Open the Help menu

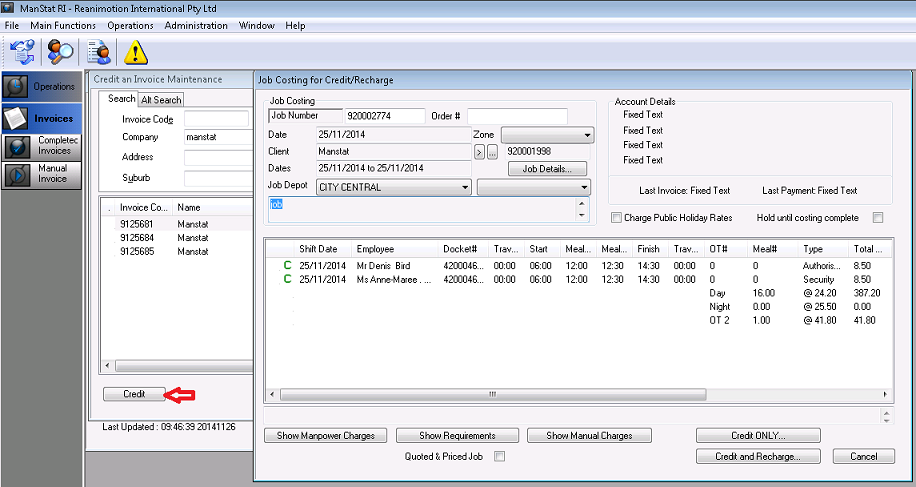[x=295, y=26]
